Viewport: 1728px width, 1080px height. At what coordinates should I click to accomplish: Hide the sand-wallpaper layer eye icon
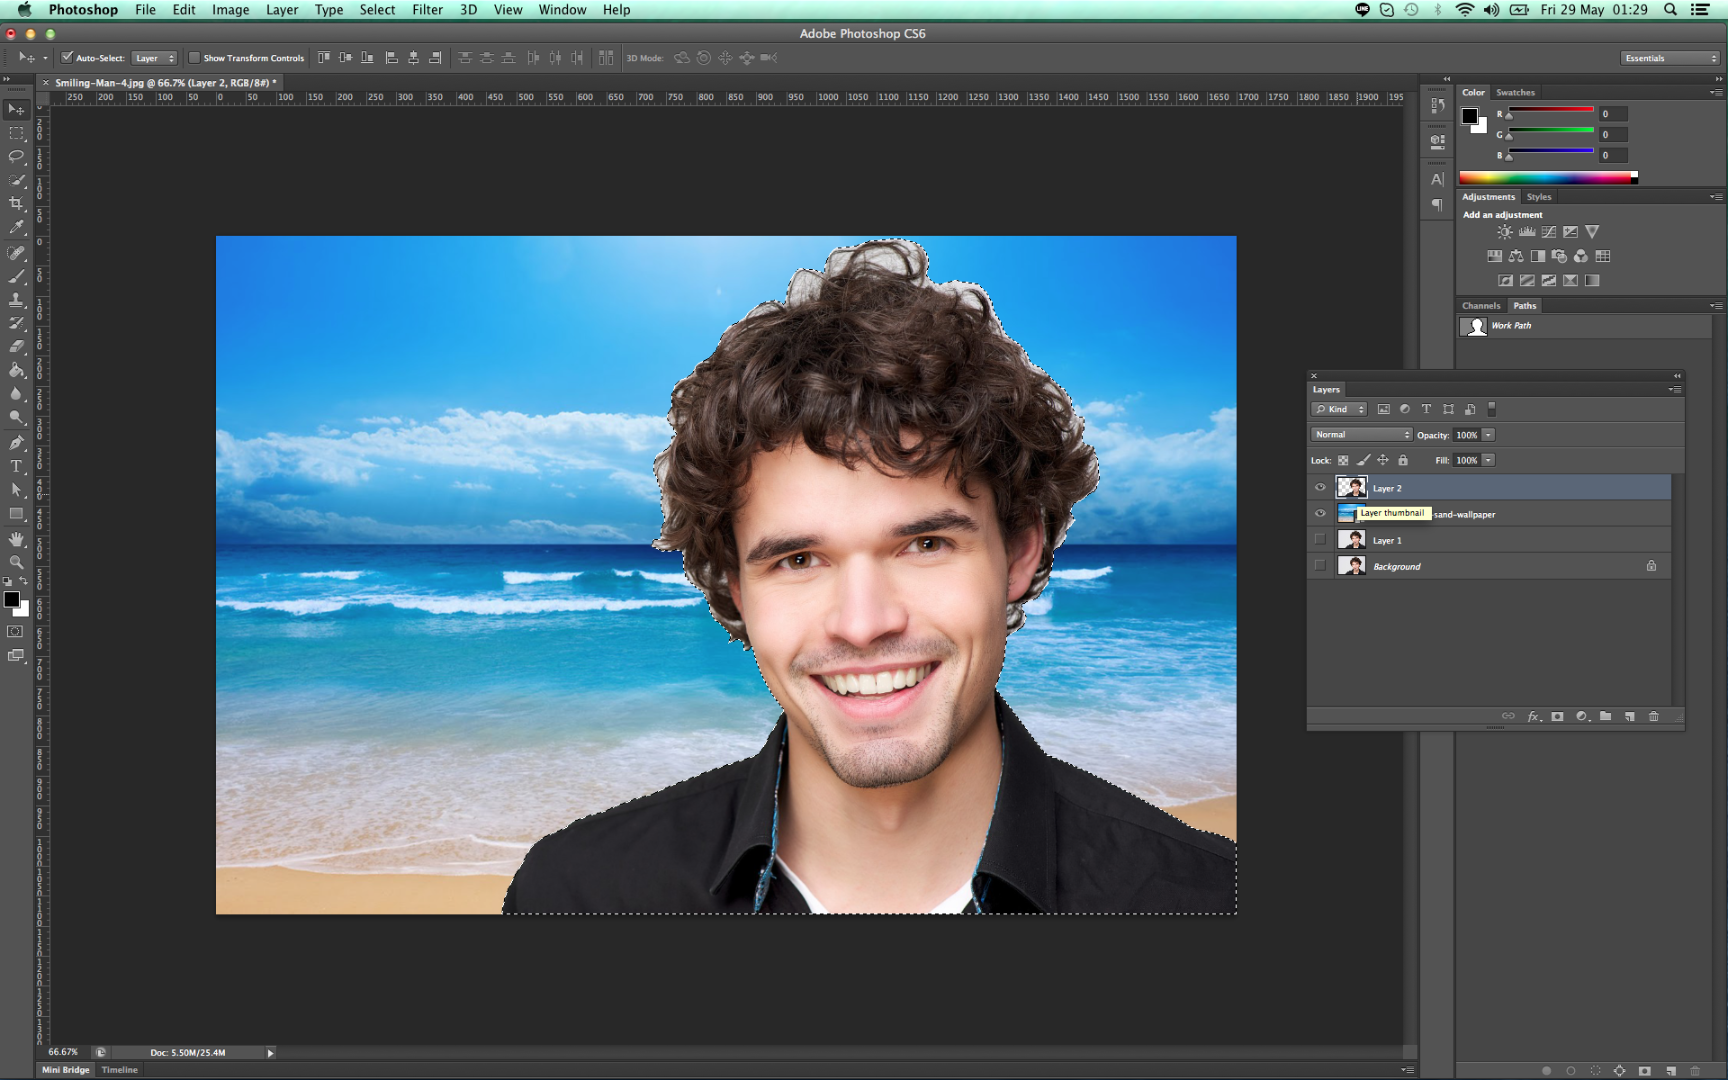pyautogui.click(x=1320, y=514)
